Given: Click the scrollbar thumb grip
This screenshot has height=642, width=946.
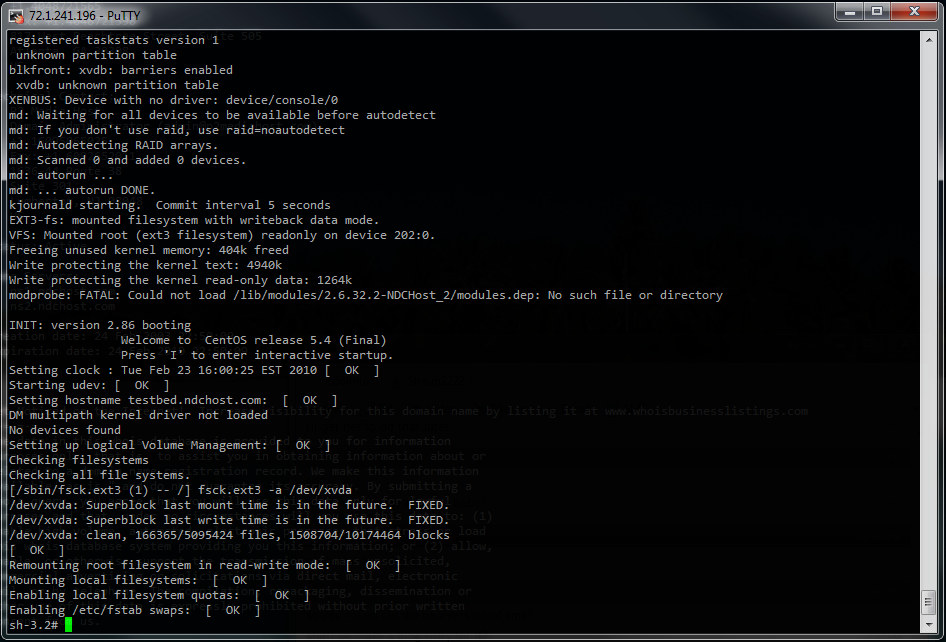Looking at the screenshot, I should click(930, 602).
